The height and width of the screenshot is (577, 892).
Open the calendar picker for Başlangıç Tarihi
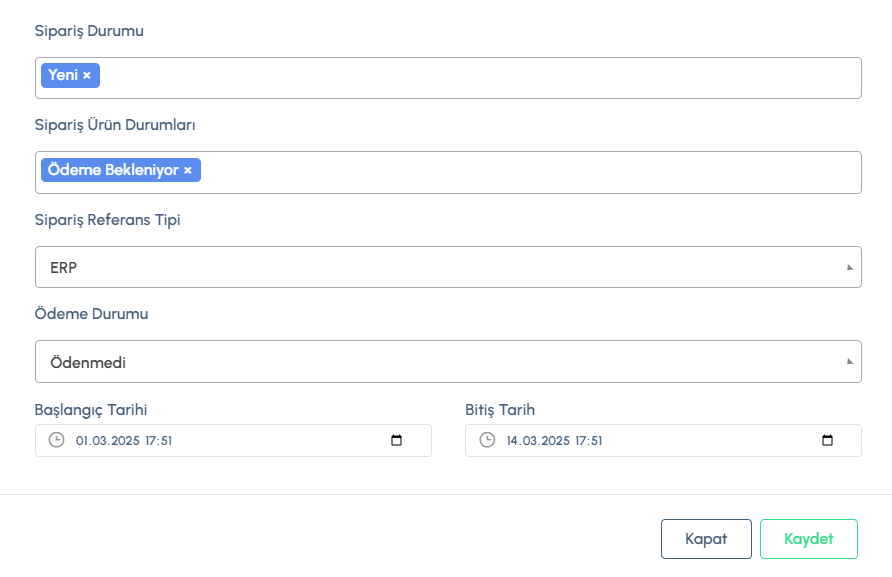397,440
